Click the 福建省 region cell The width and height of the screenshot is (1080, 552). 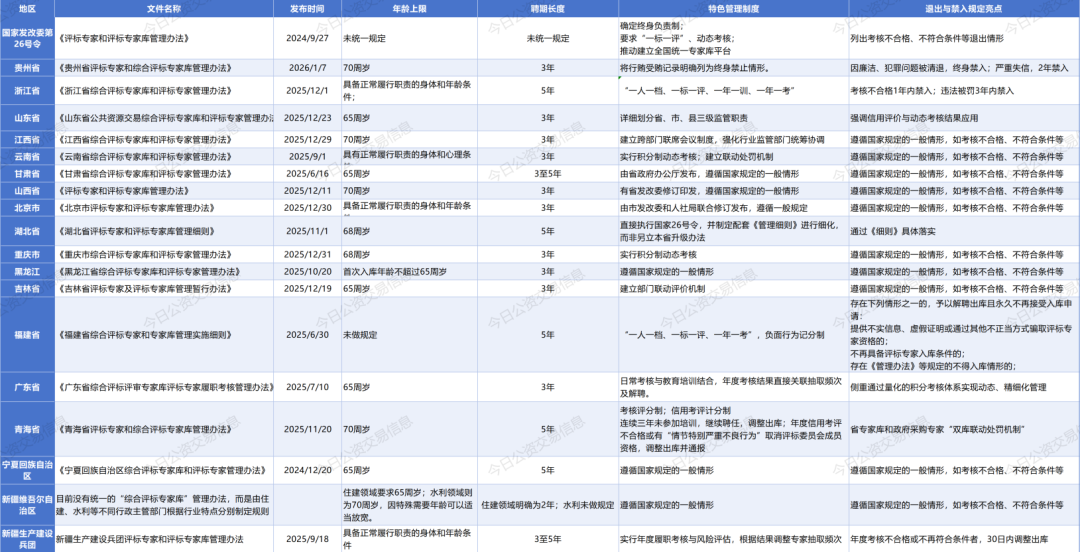click(27, 334)
